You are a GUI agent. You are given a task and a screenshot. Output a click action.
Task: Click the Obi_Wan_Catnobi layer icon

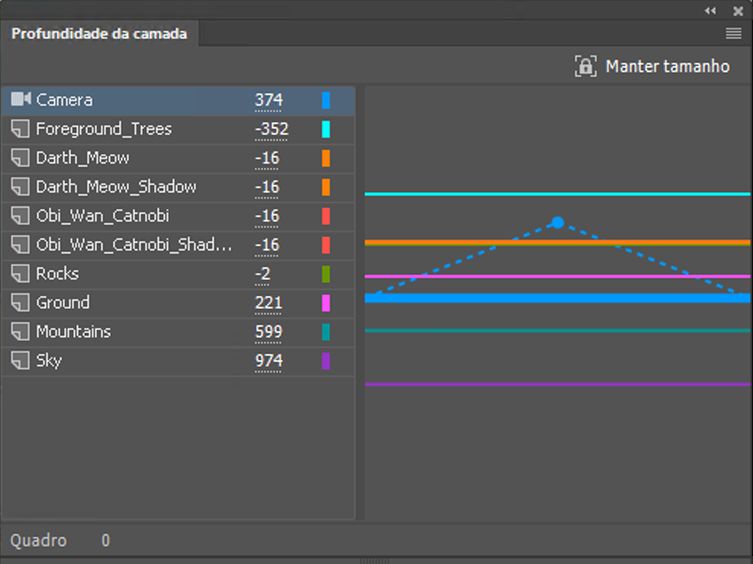tap(20, 216)
